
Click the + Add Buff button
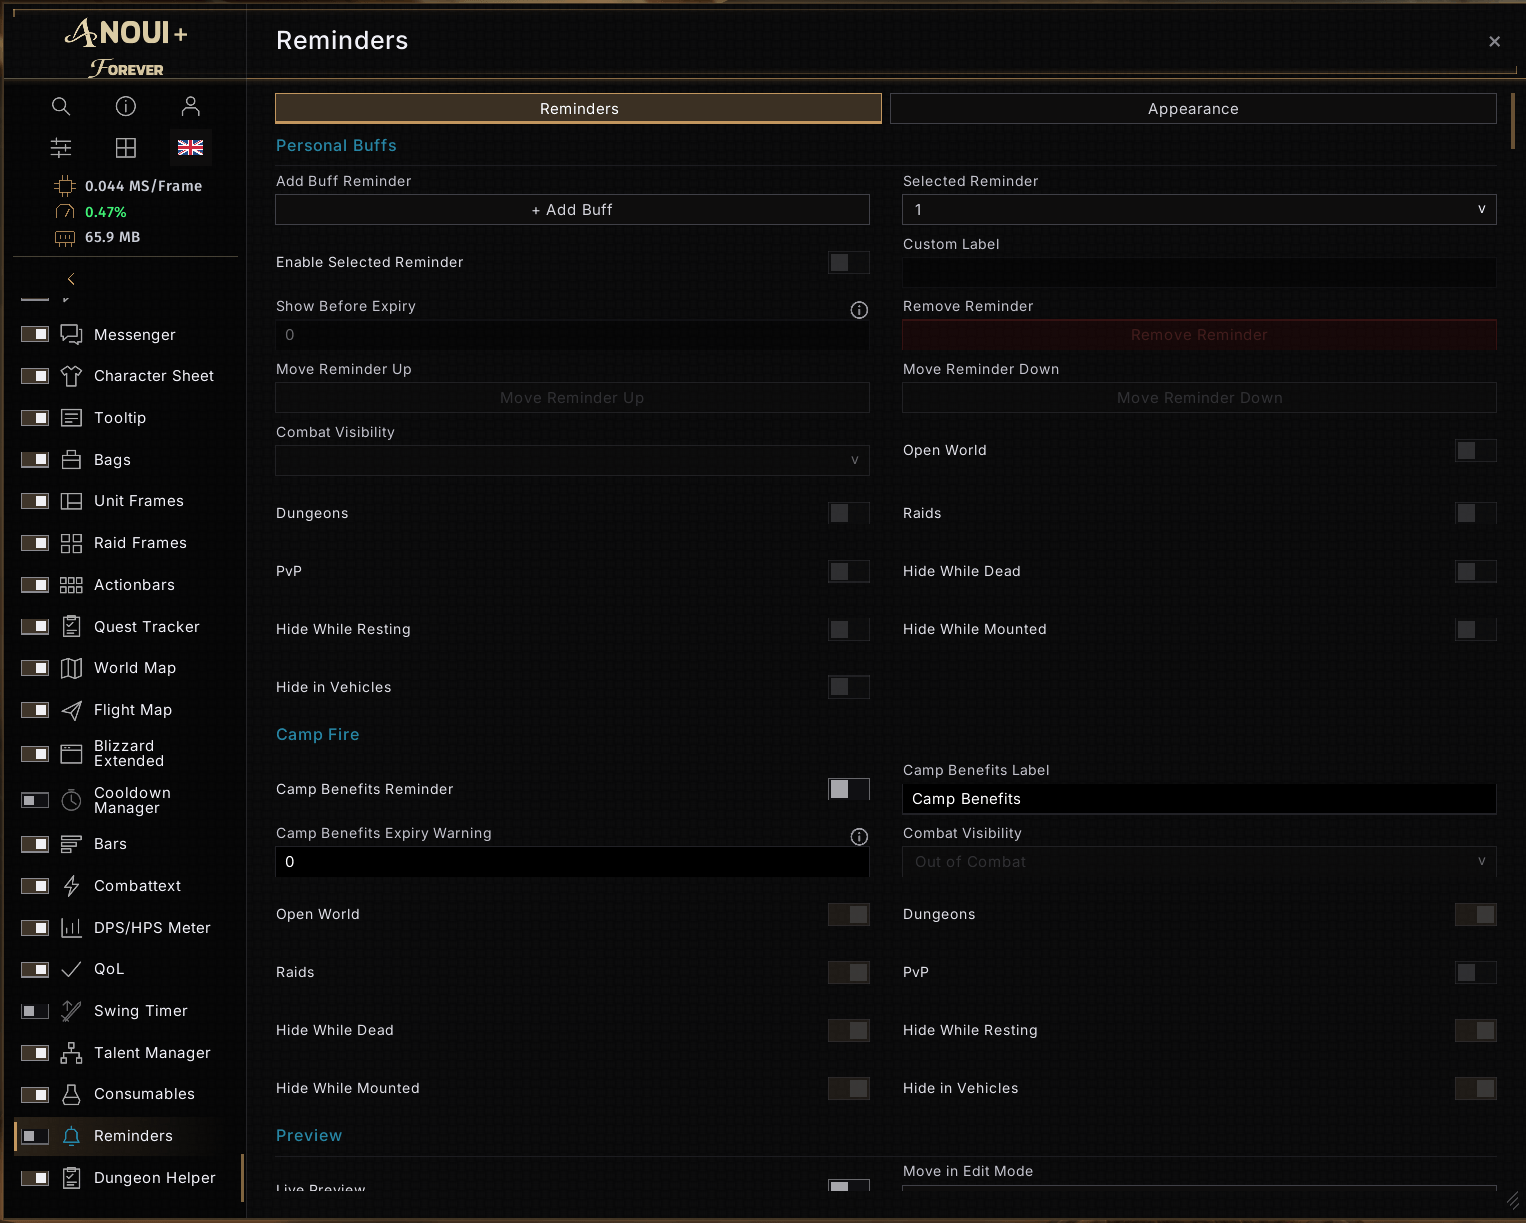tap(572, 210)
